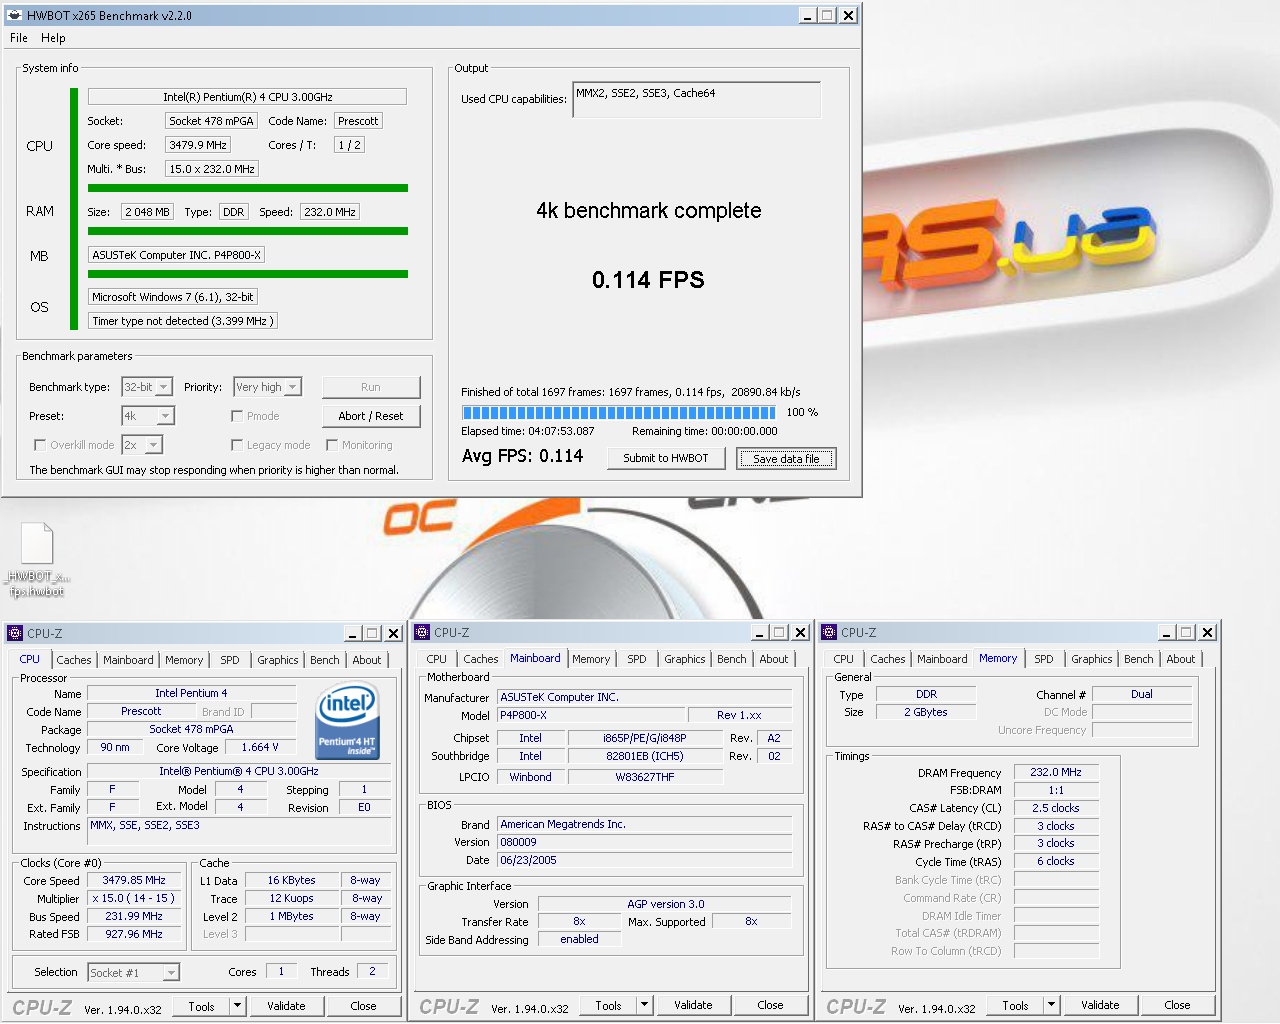This screenshot has width=1280, height=1024.
Task: Open Graphics tab in right CPU-Z window
Action: point(1092,660)
